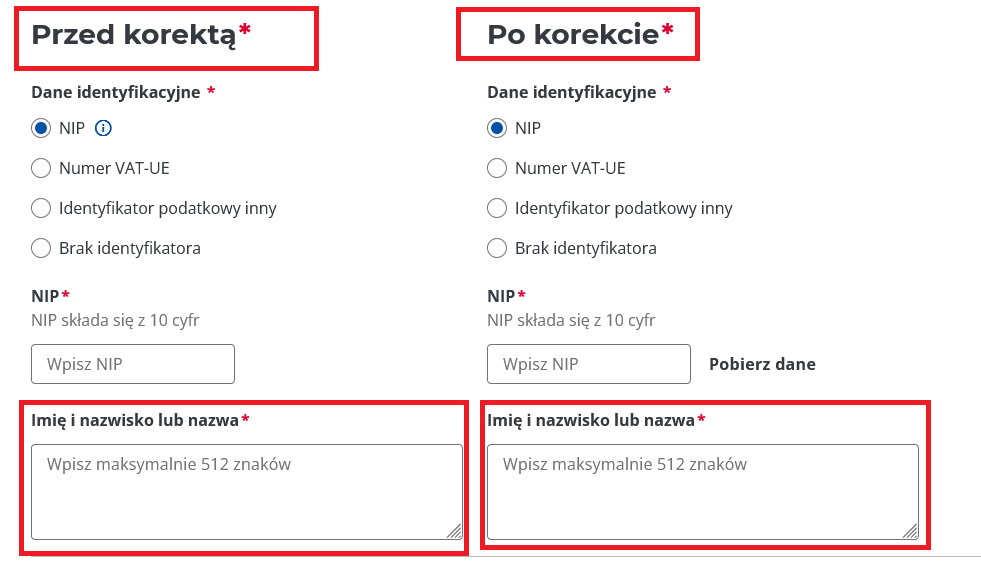Focus the Wpisz NIP field under Przed korektą

133,364
